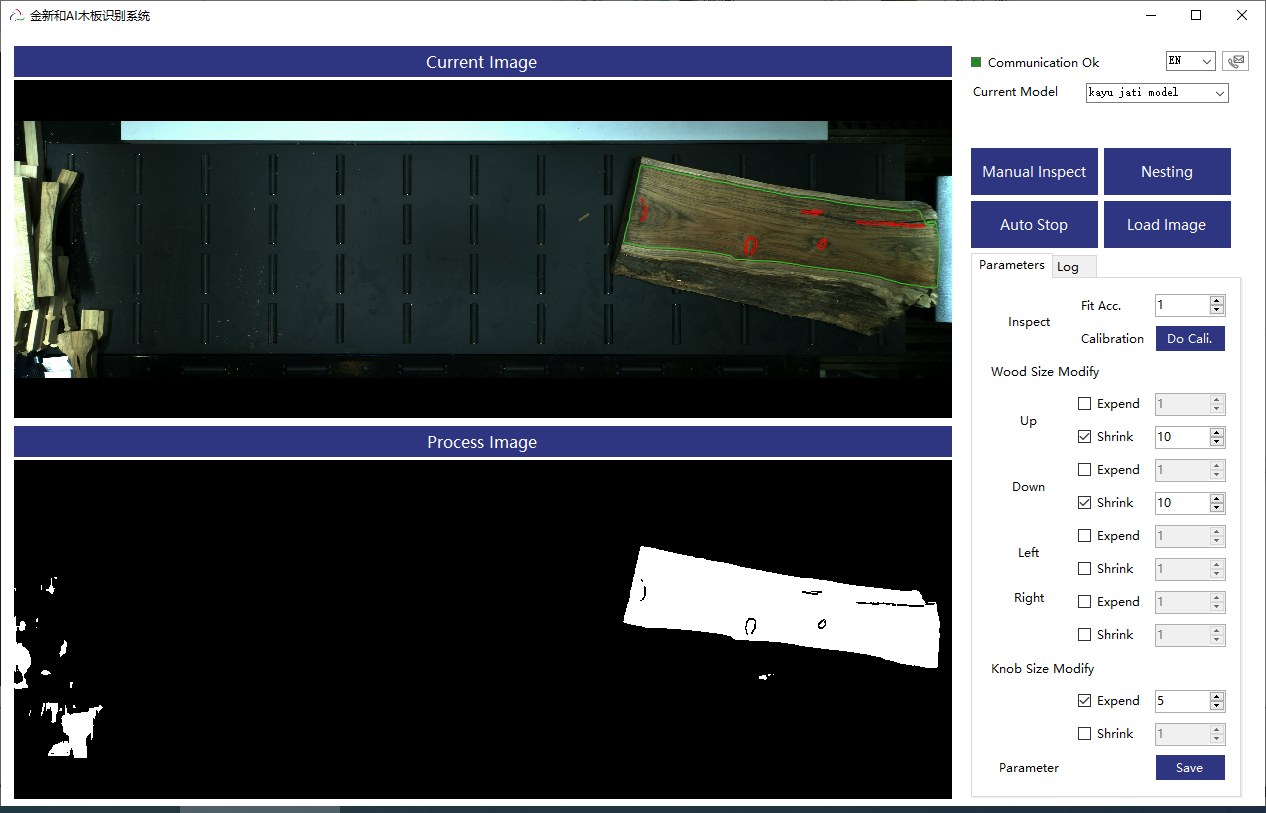Click the Wood Size Modify heading

click(x=1045, y=371)
